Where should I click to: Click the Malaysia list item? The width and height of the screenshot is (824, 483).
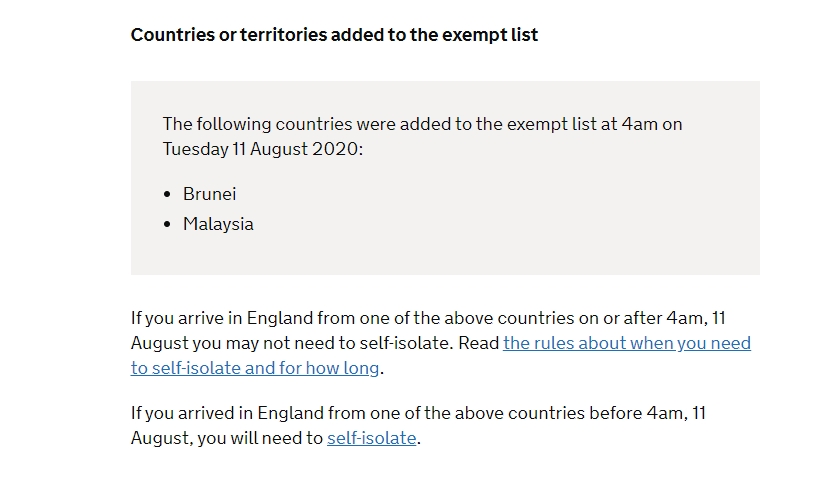click(x=218, y=224)
